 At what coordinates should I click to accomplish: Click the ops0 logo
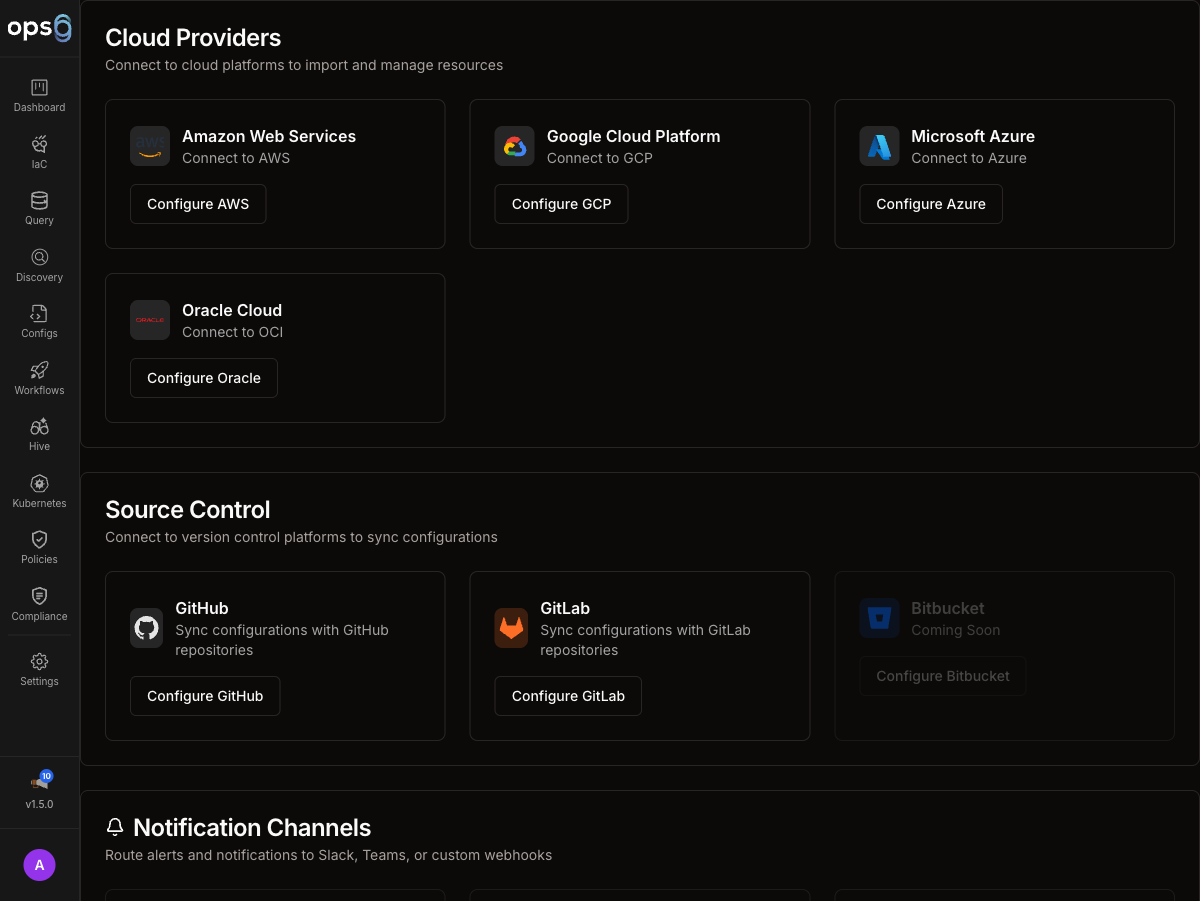coord(39,28)
